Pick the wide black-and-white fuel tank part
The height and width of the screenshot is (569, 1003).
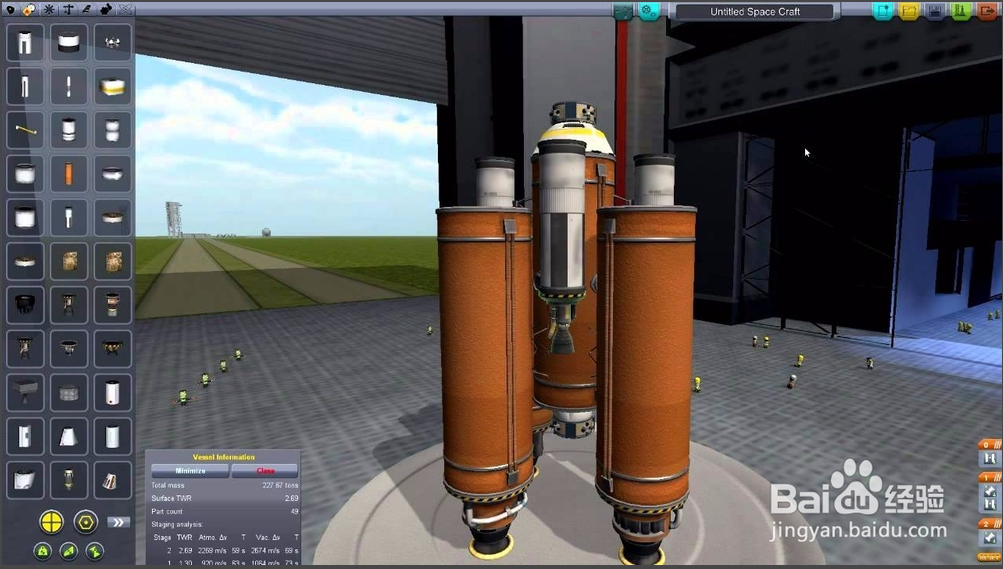pyautogui.click(x=68, y=42)
